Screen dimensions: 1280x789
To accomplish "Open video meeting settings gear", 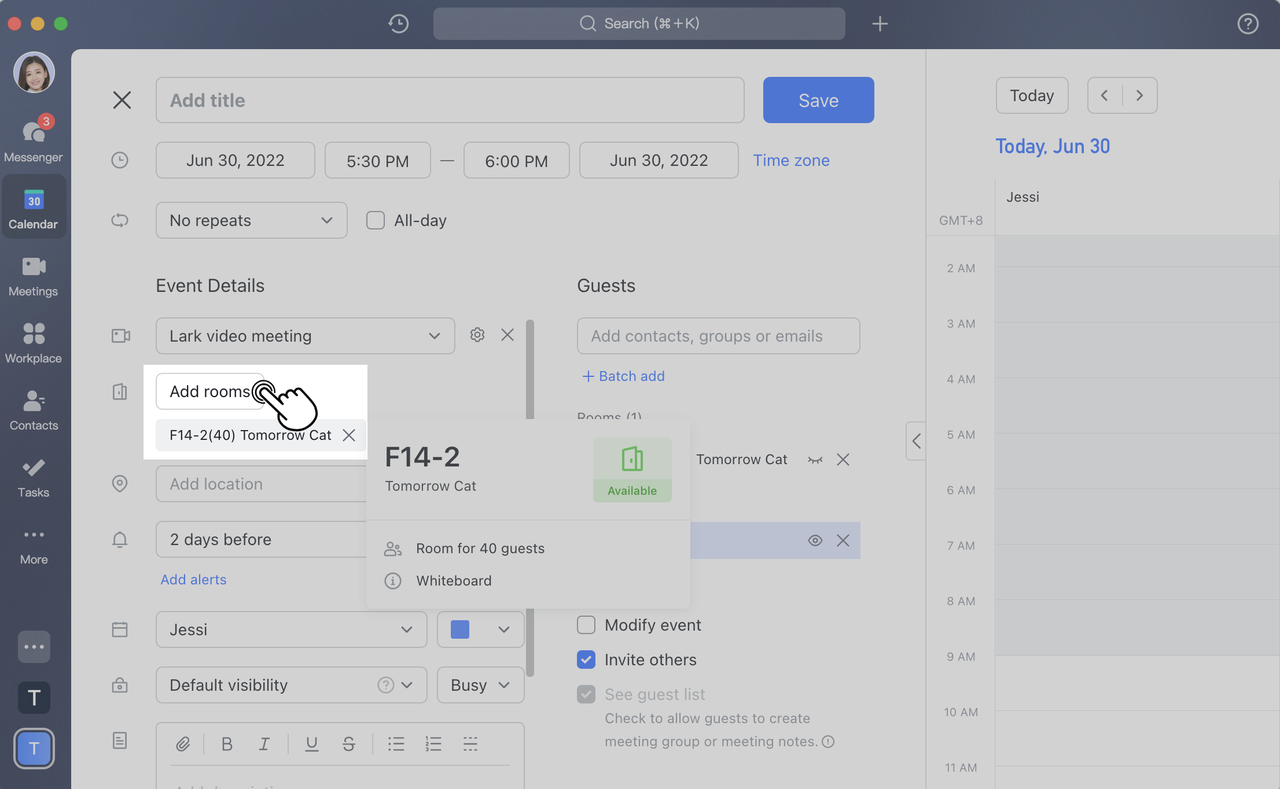I will (x=477, y=335).
